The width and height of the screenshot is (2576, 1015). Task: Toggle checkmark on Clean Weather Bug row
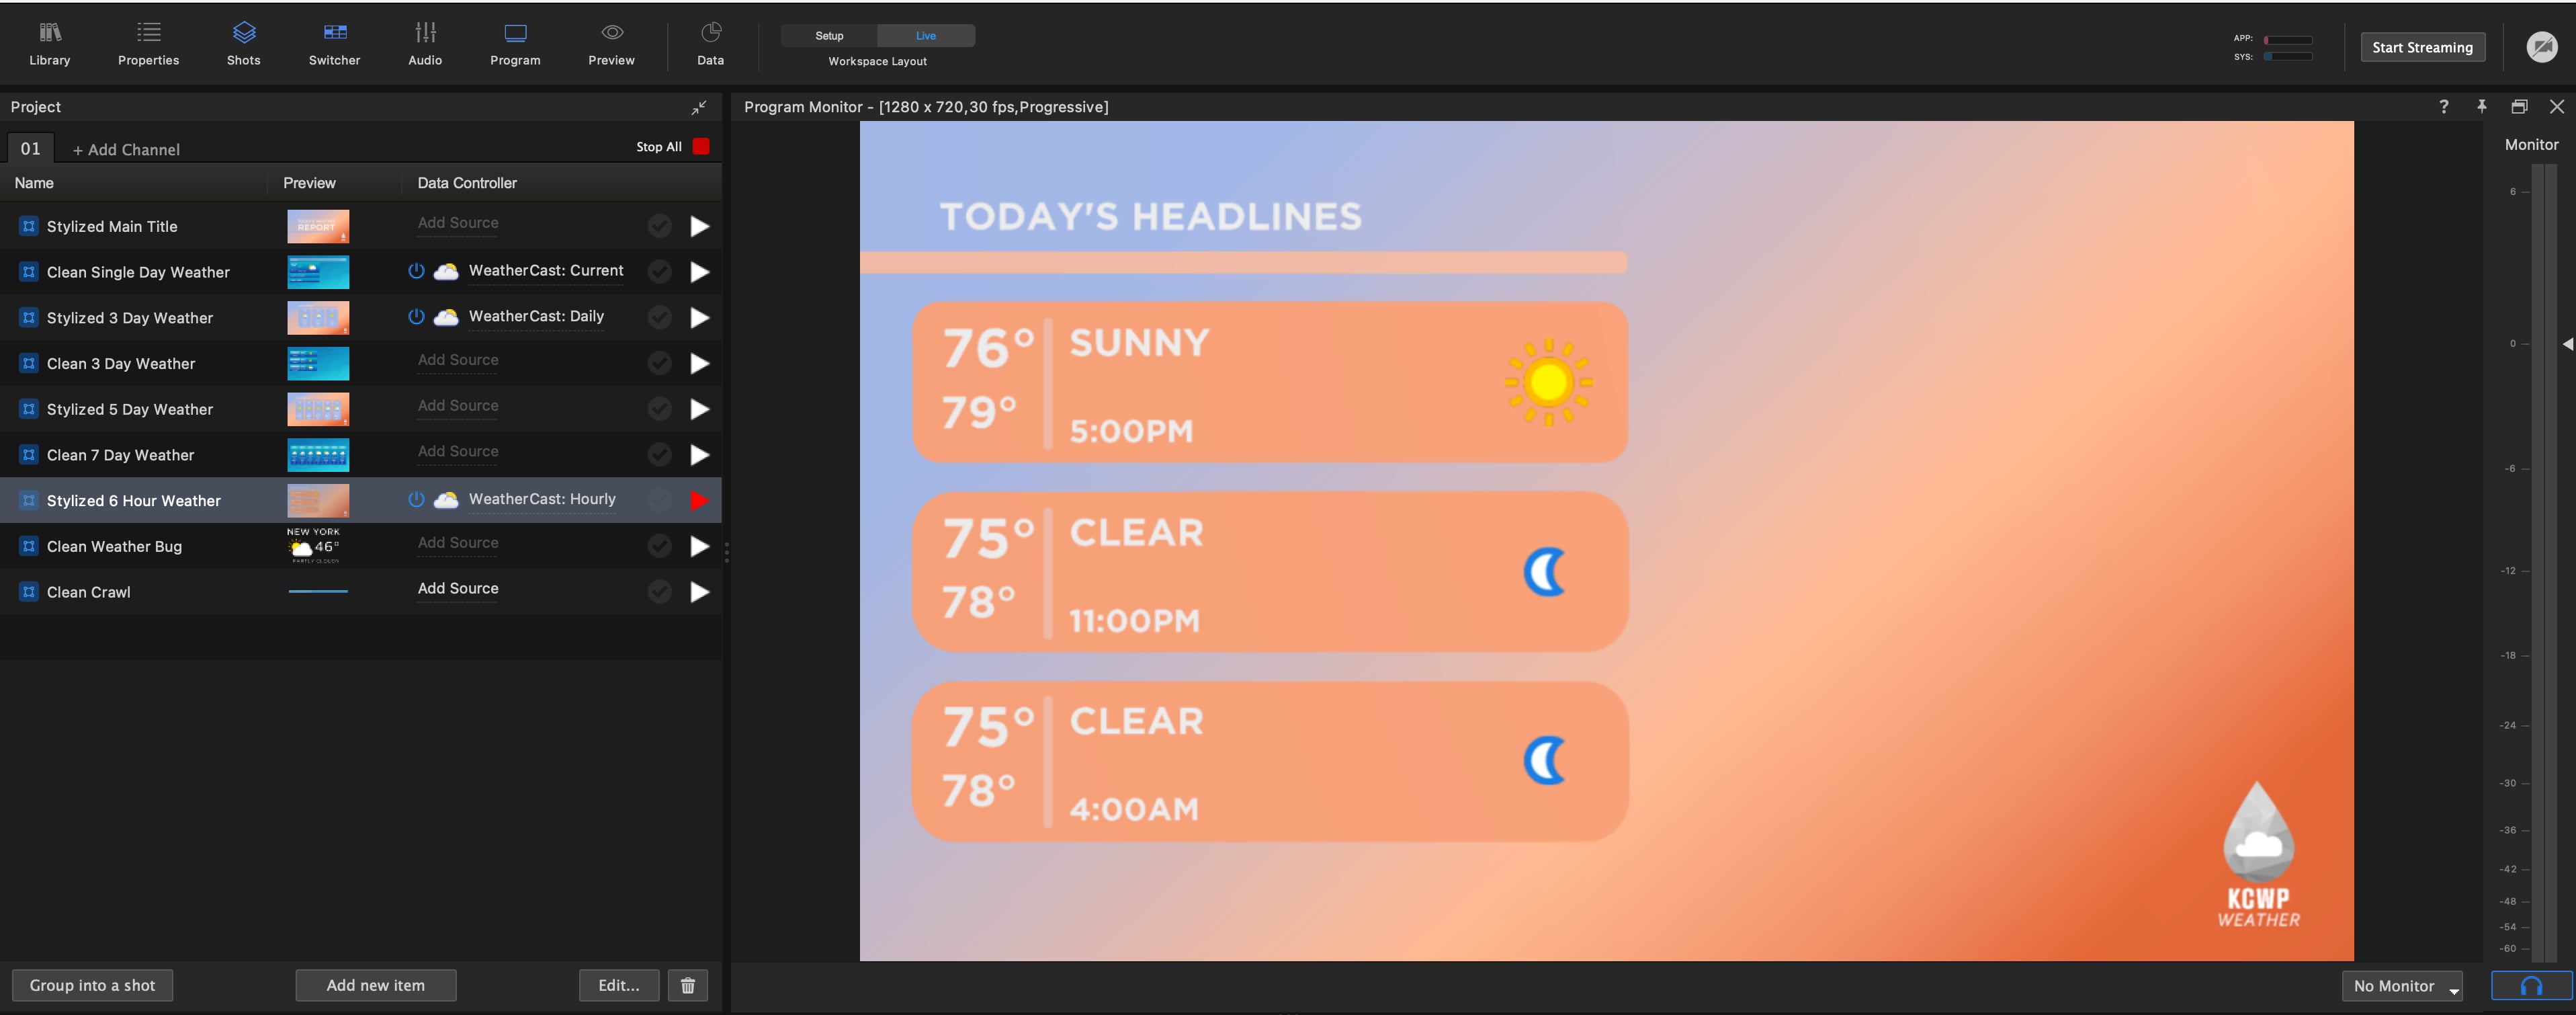point(659,546)
